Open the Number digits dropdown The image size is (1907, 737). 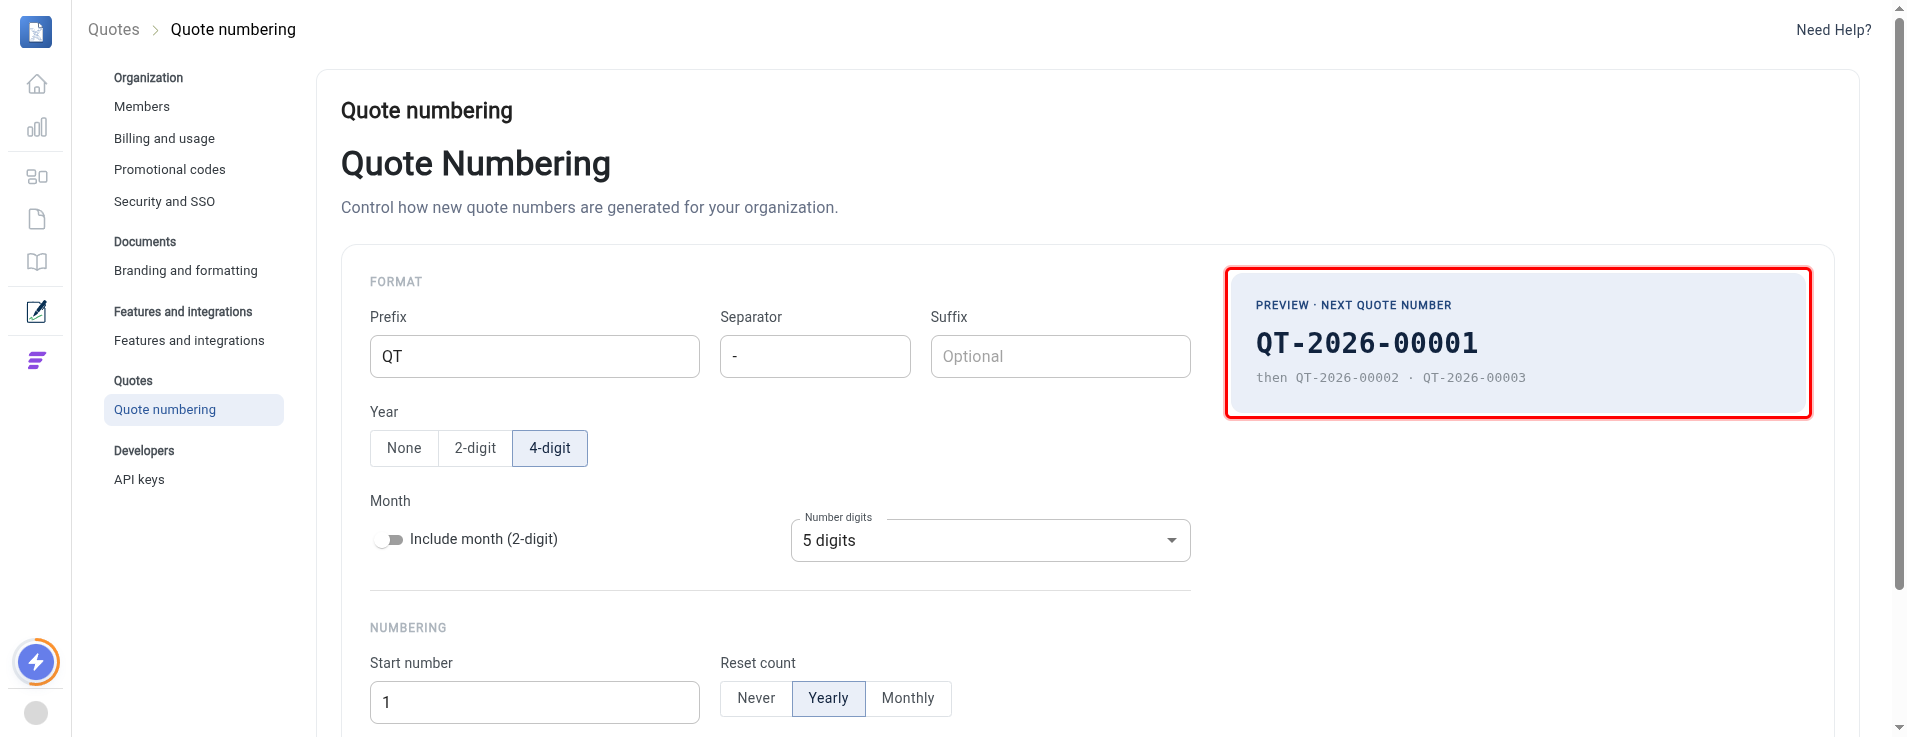[990, 540]
